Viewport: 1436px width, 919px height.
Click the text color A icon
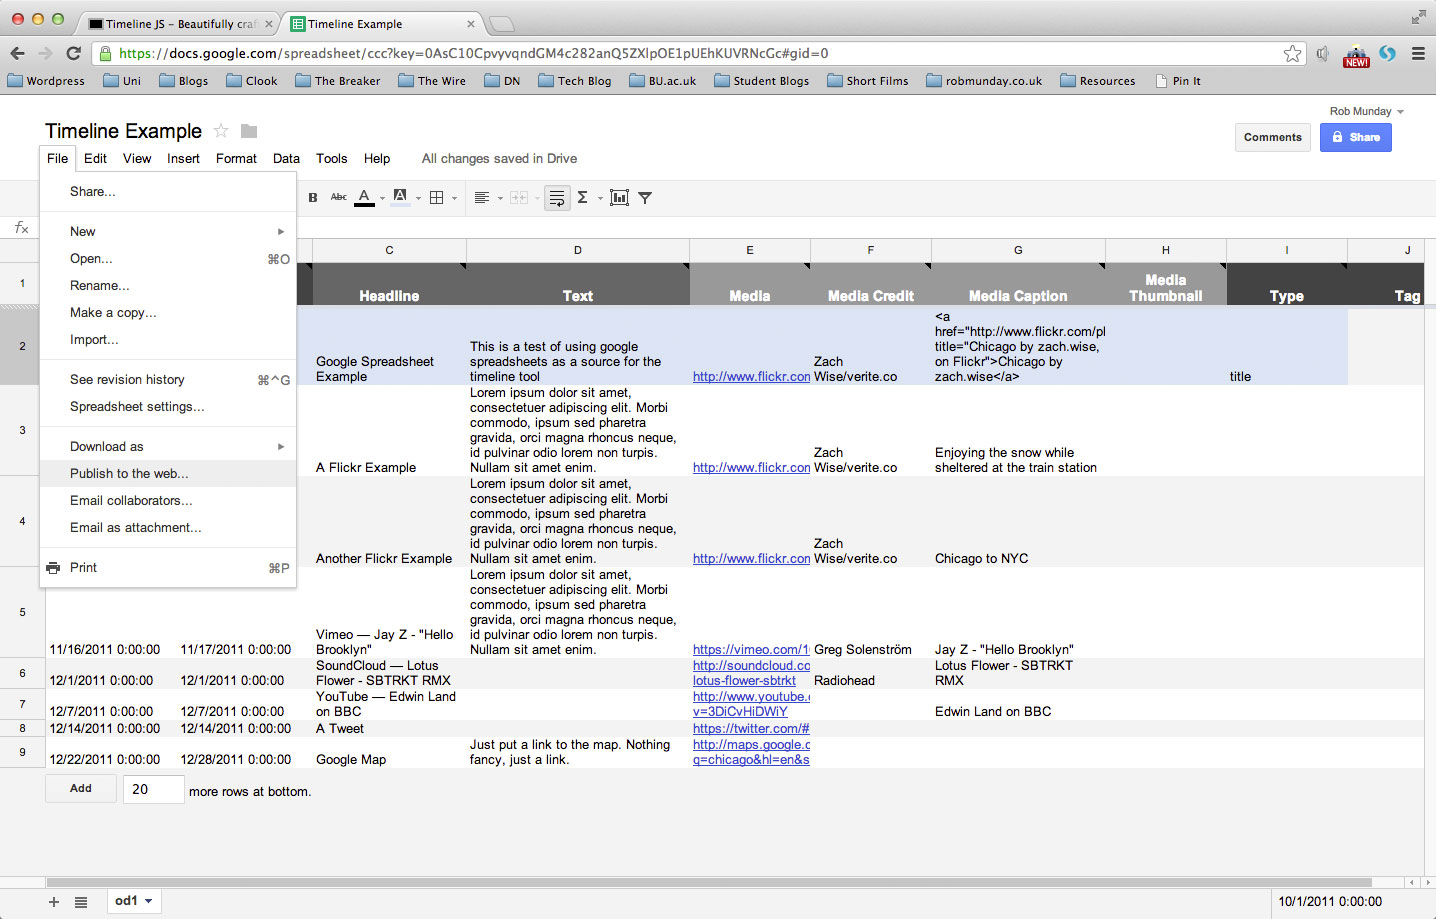pyautogui.click(x=365, y=198)
